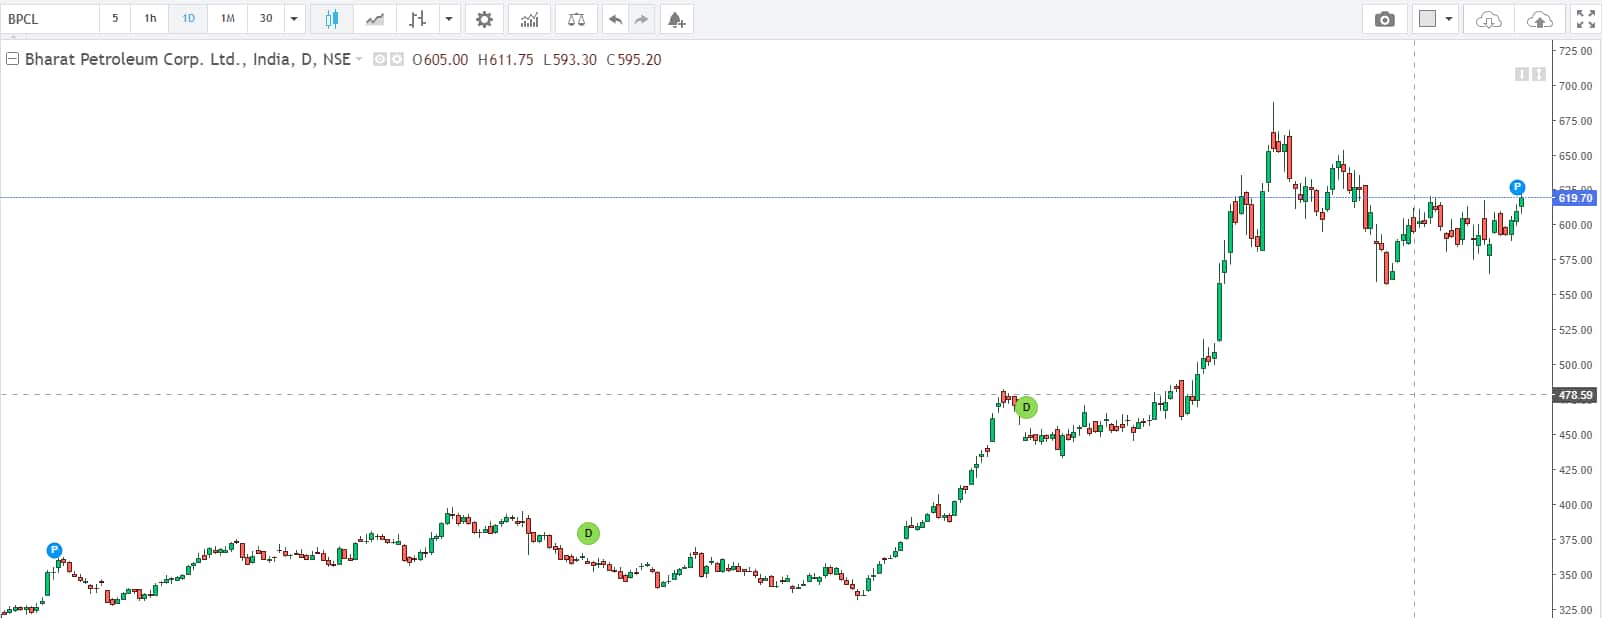The height and width of the screenshot is (618, 1602).
Task: Switch to area chart style icon
Action: click(x=375, y=19)
